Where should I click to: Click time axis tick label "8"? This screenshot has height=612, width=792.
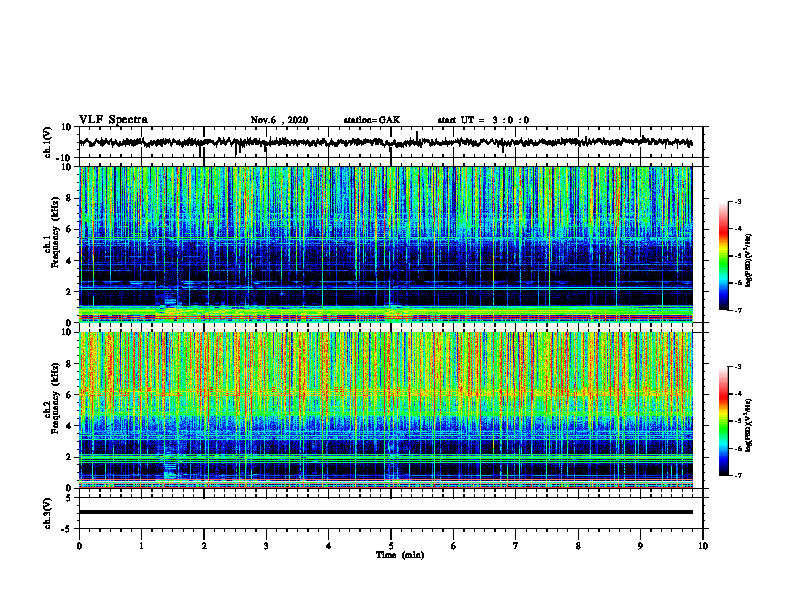578,546
